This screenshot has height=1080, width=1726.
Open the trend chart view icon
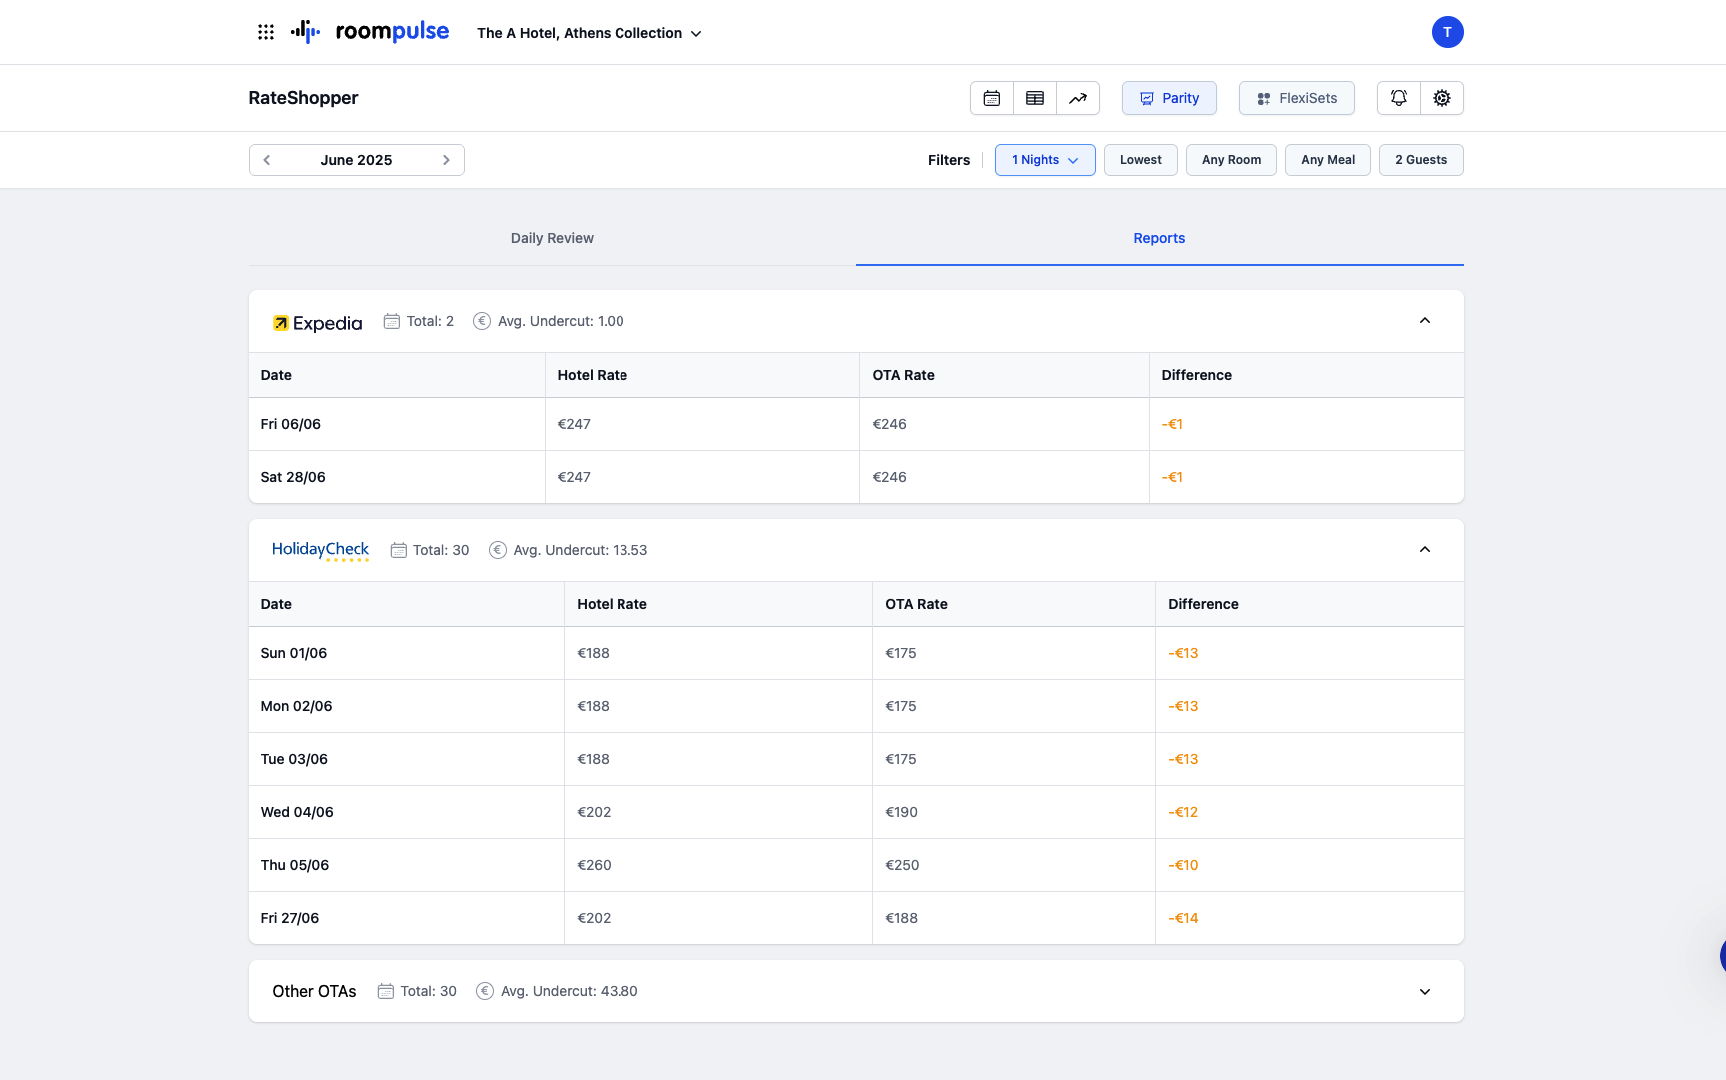(x=1078, y=98)
